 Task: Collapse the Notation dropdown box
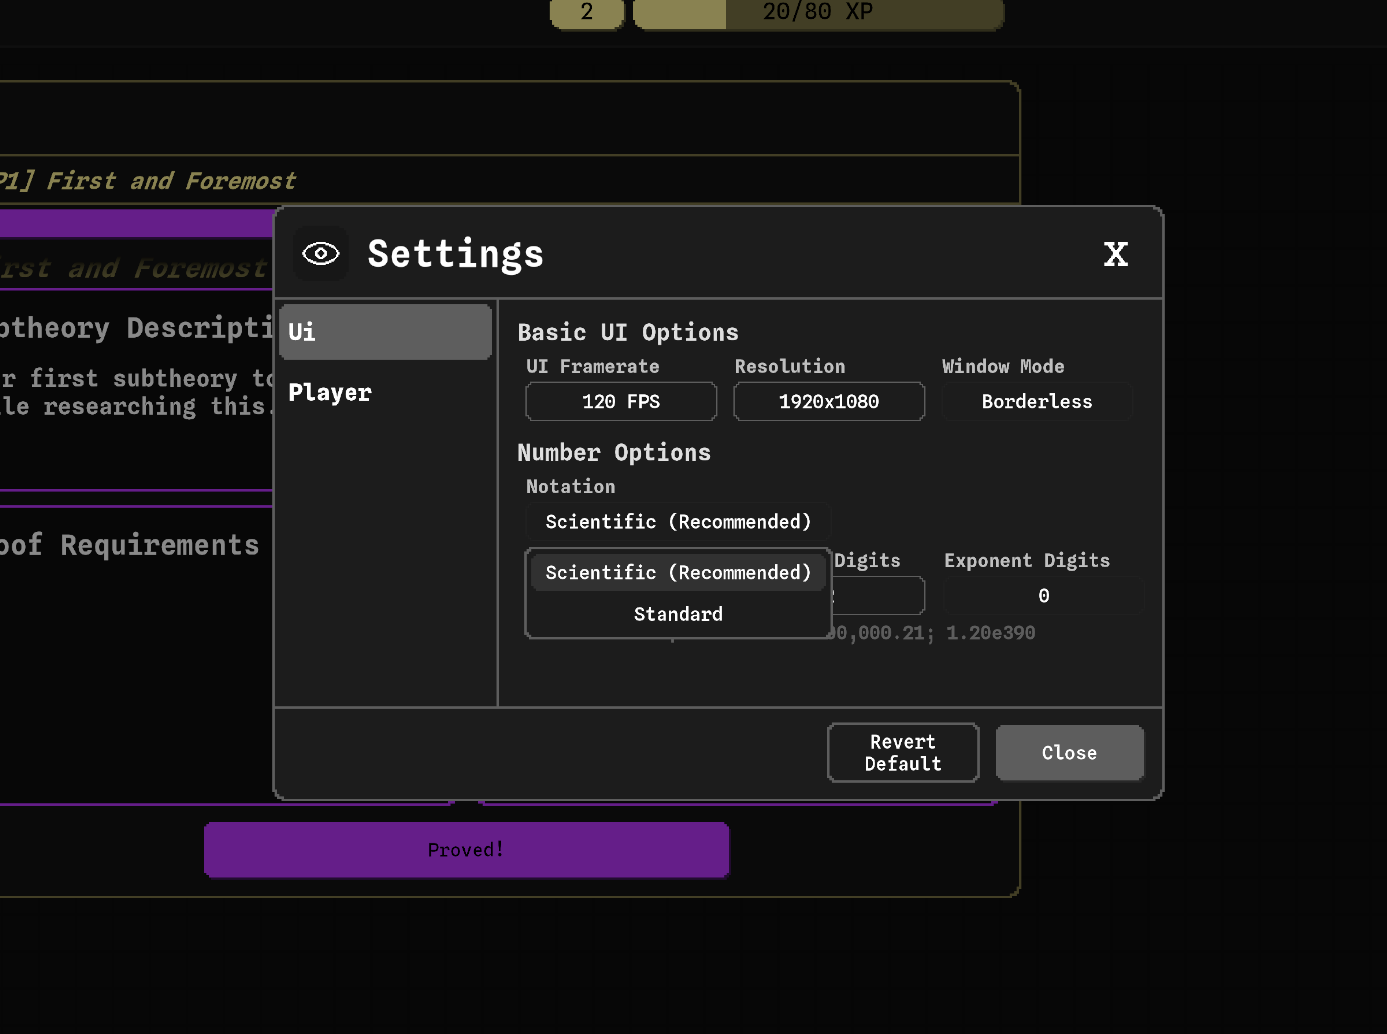tap(678, 522)
